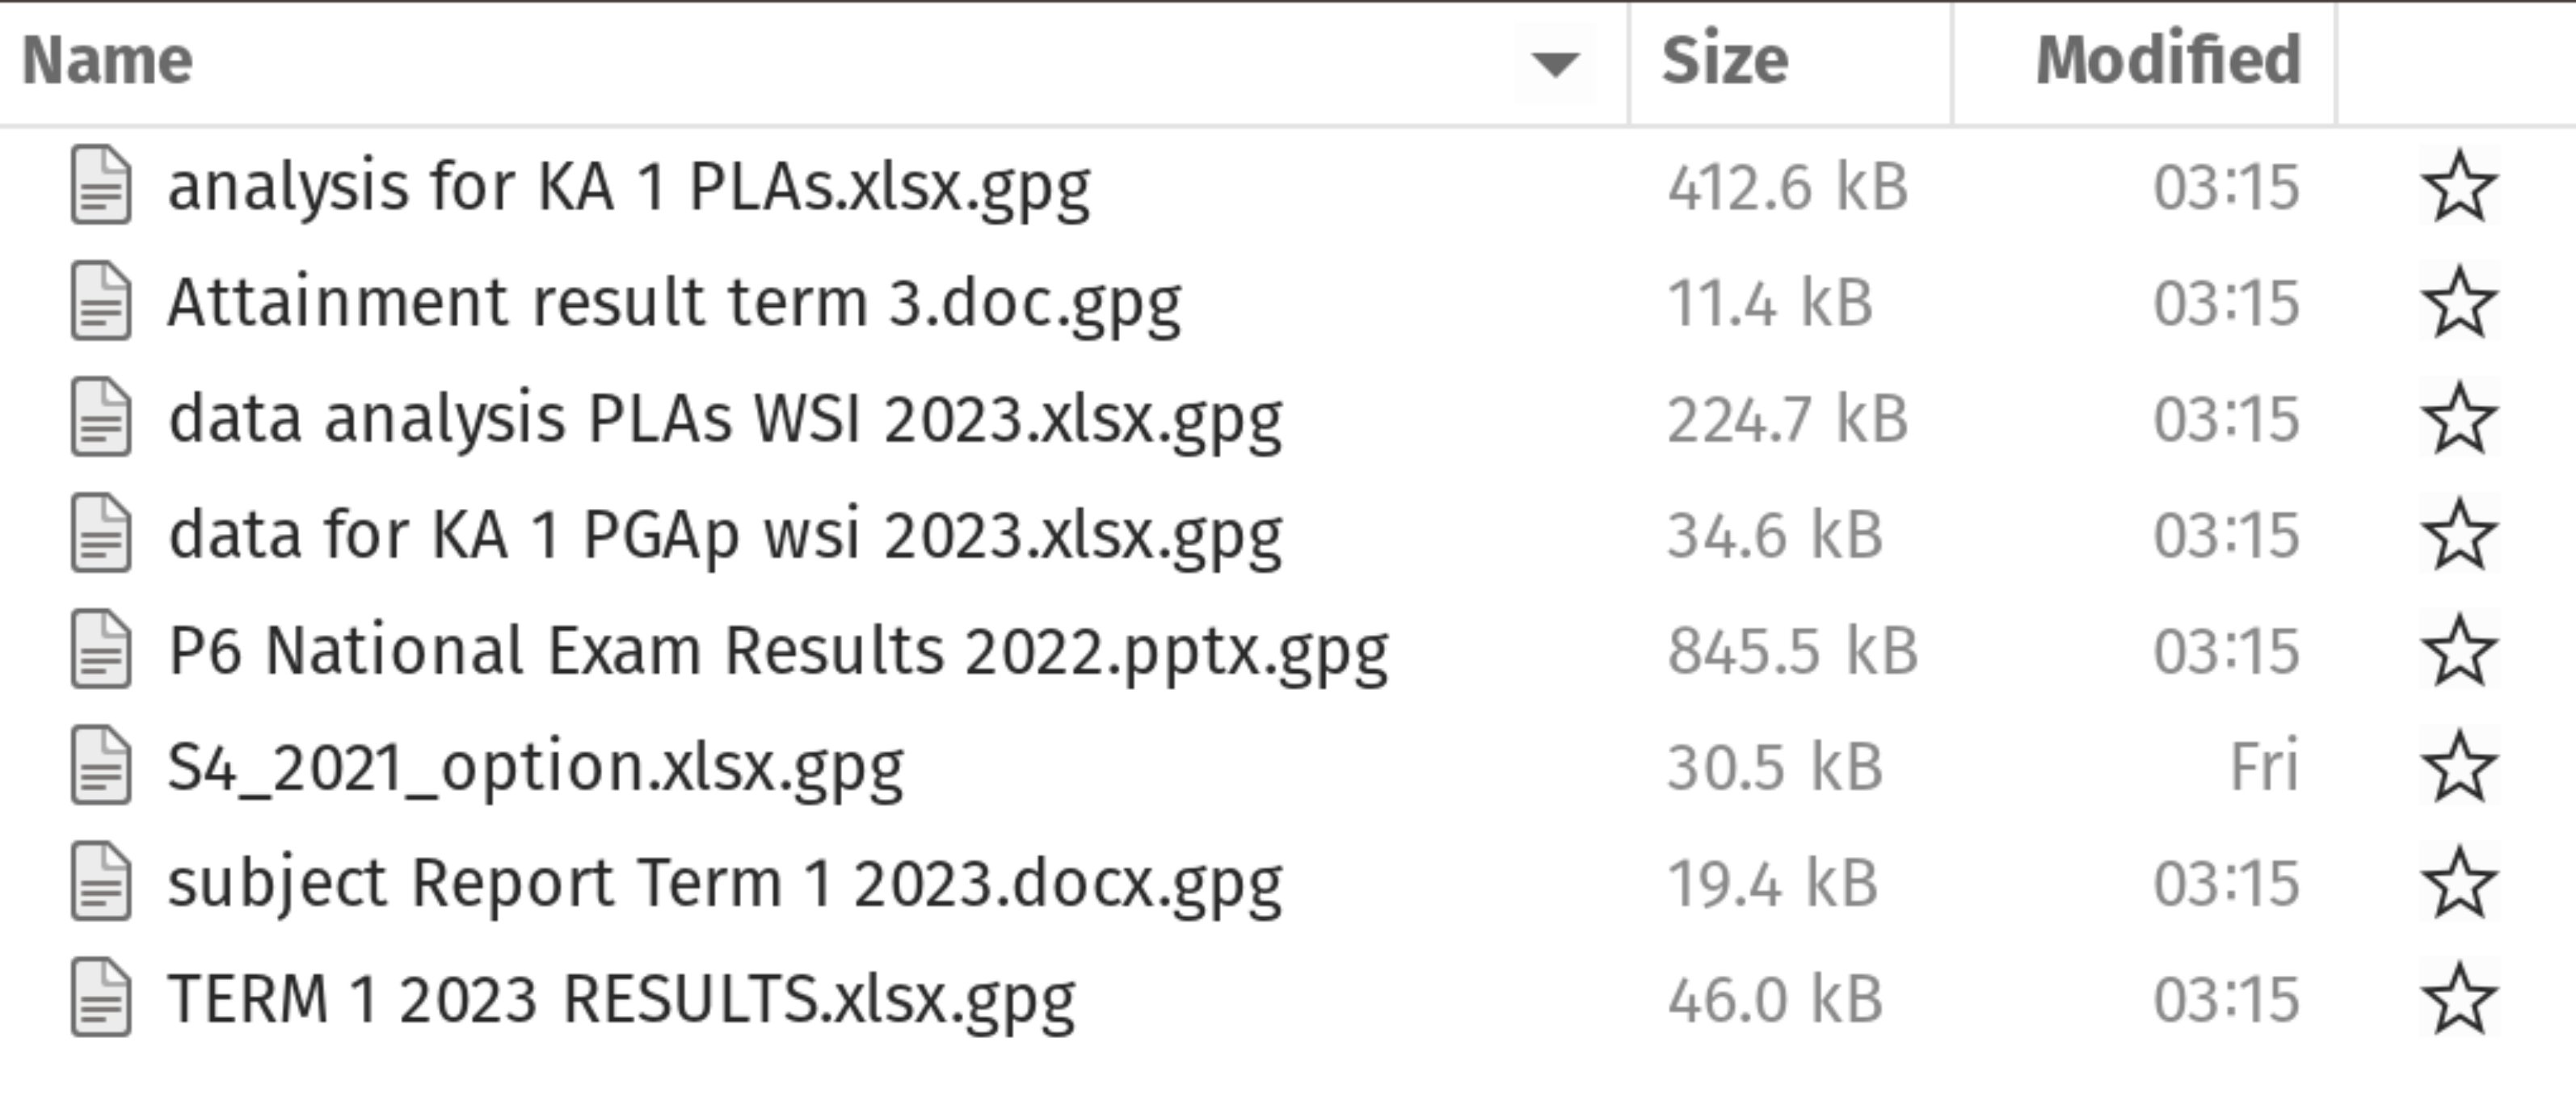Click file icon of S4_2021_option.xlsx.gpg
The width and height of the screenshot is (2576, 1093).
[100, 766]
